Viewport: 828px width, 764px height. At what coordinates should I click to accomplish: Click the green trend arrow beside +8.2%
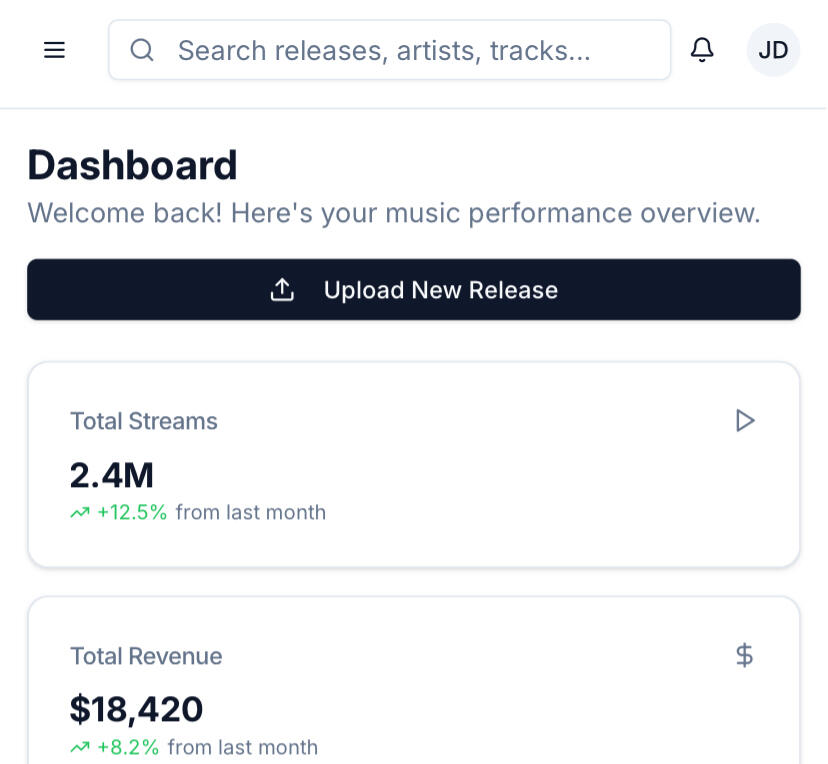[x=80, y=748]
